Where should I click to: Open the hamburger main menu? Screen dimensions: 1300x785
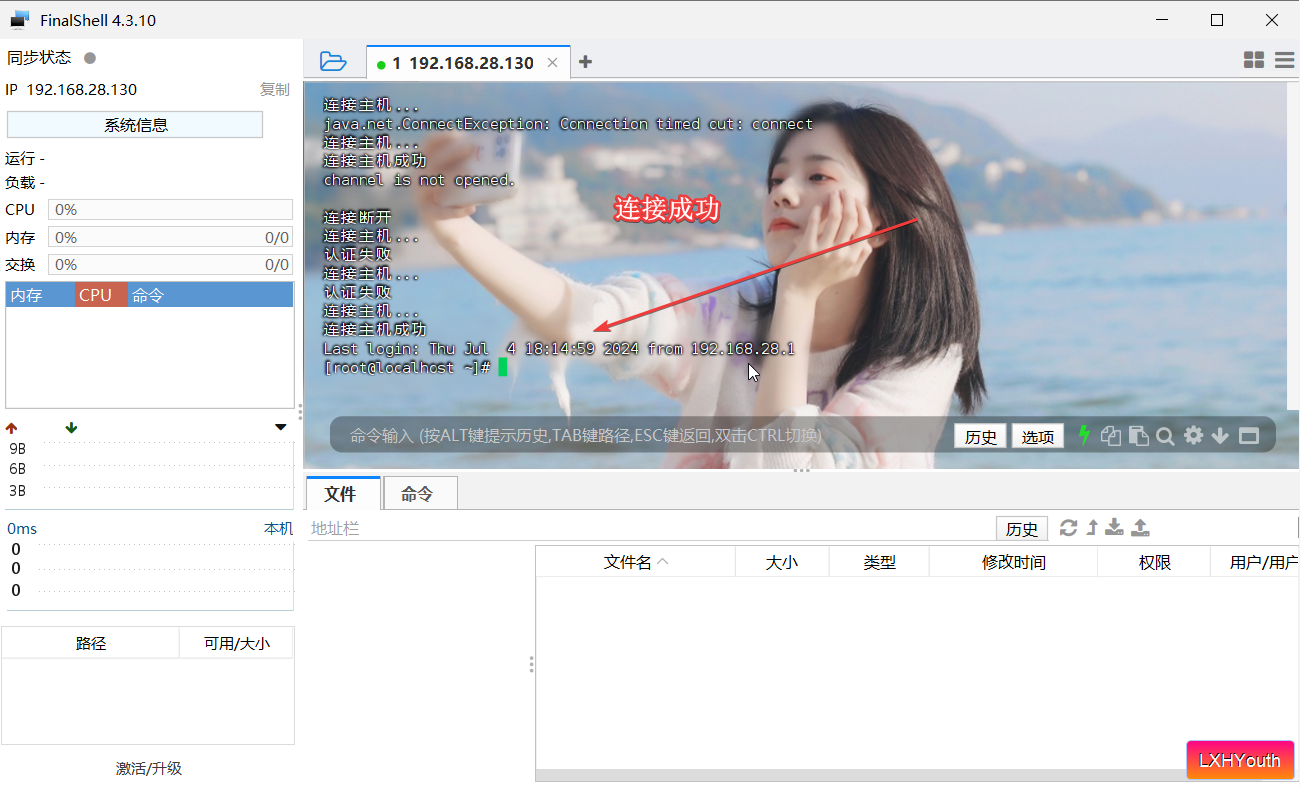coord(1285,61)
